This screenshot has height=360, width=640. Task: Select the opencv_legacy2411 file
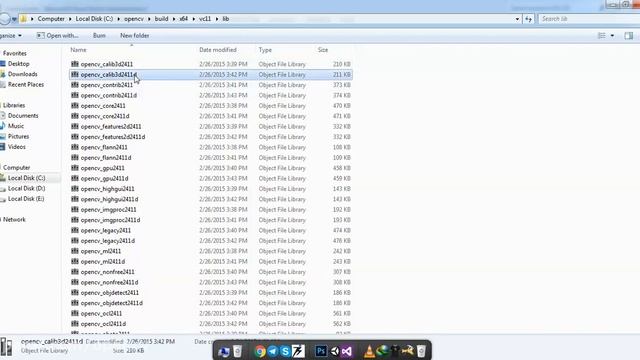pyautogui.click(x=106, y=230)
